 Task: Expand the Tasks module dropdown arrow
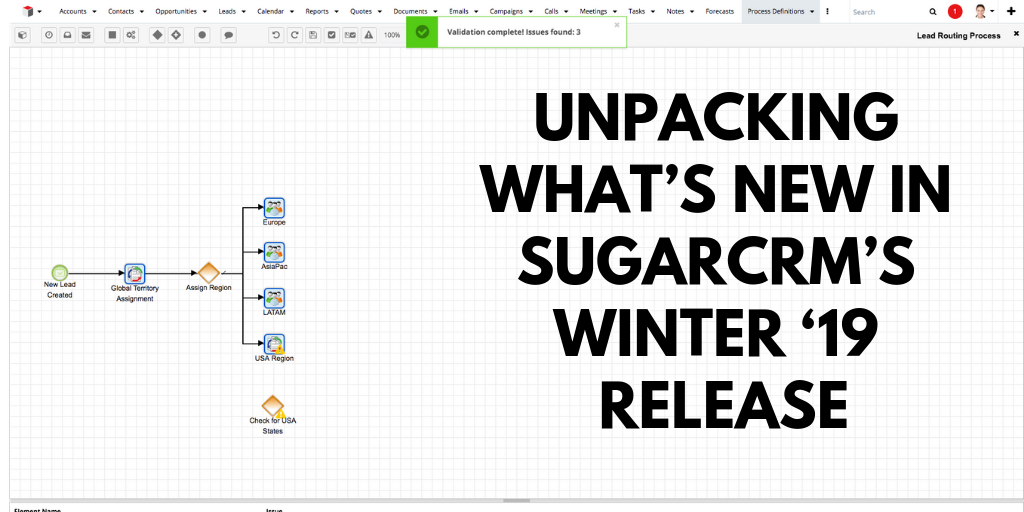tap(653, 12)
